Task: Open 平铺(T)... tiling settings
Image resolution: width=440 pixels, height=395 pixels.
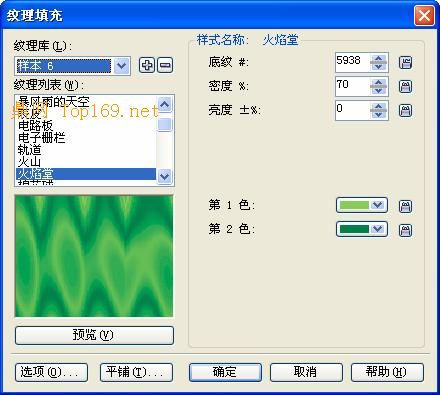Action: pyautogui.click(x=136, y=372)
